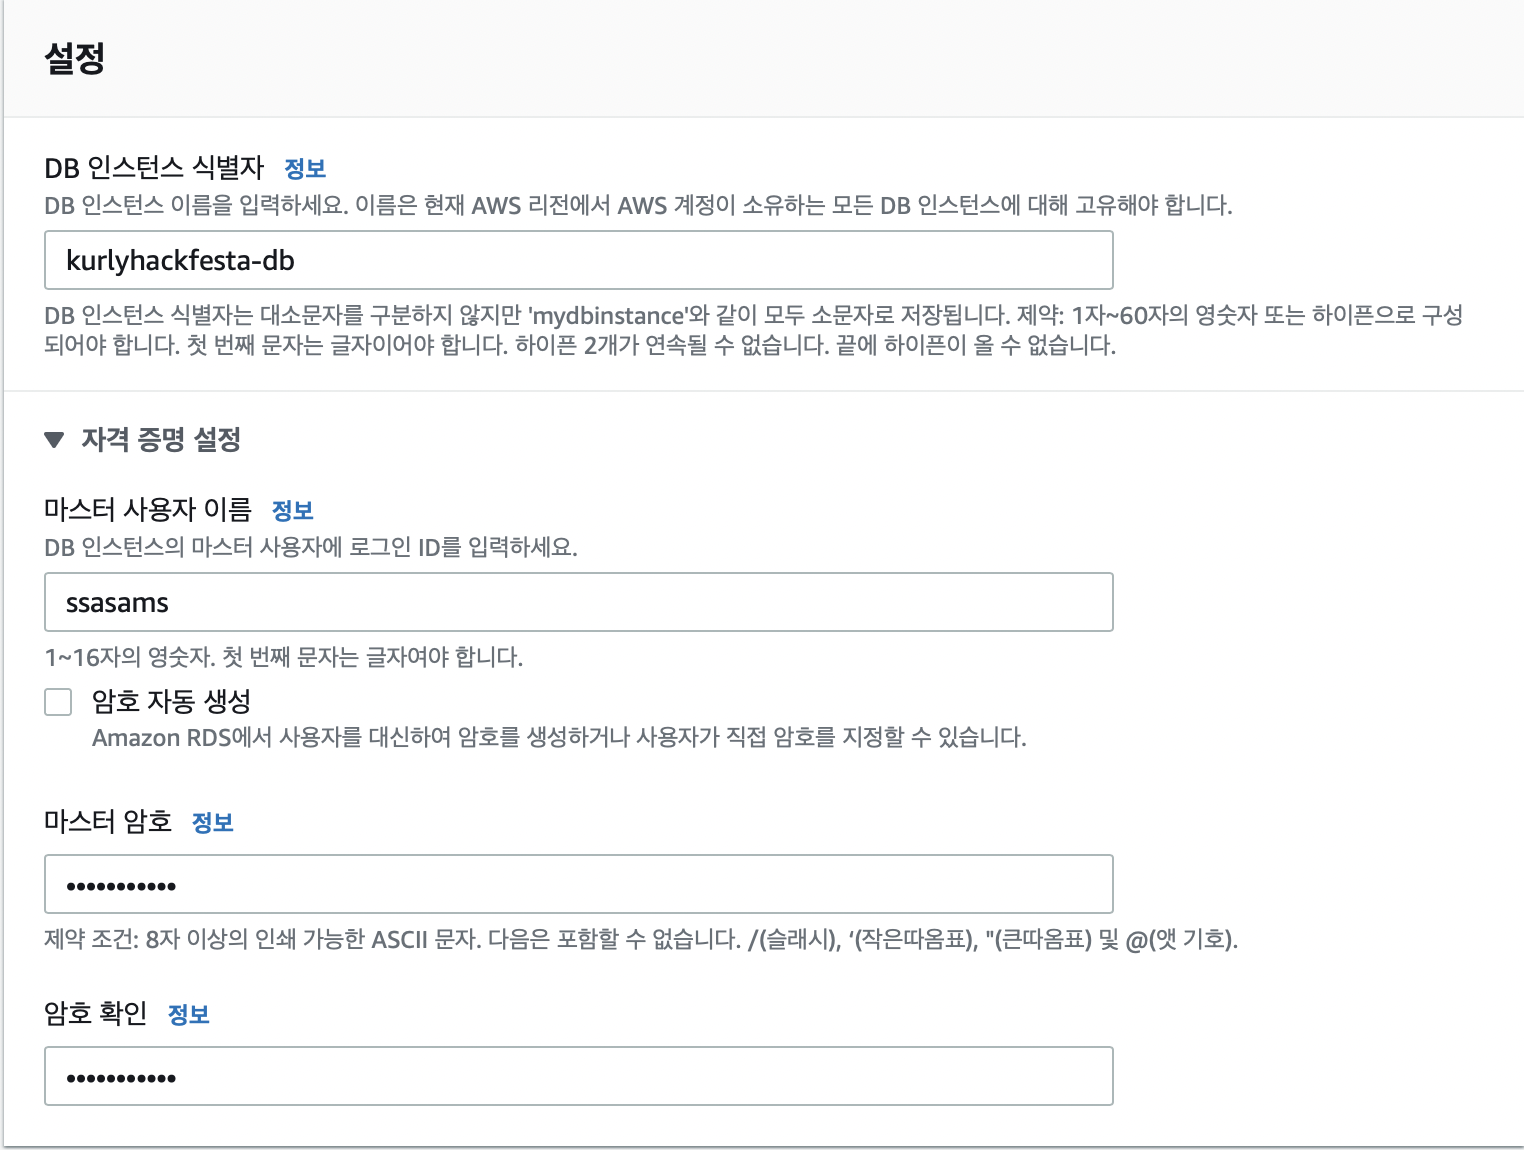Enable the 암호 자동 생성 checkbox

pos(58,702)
